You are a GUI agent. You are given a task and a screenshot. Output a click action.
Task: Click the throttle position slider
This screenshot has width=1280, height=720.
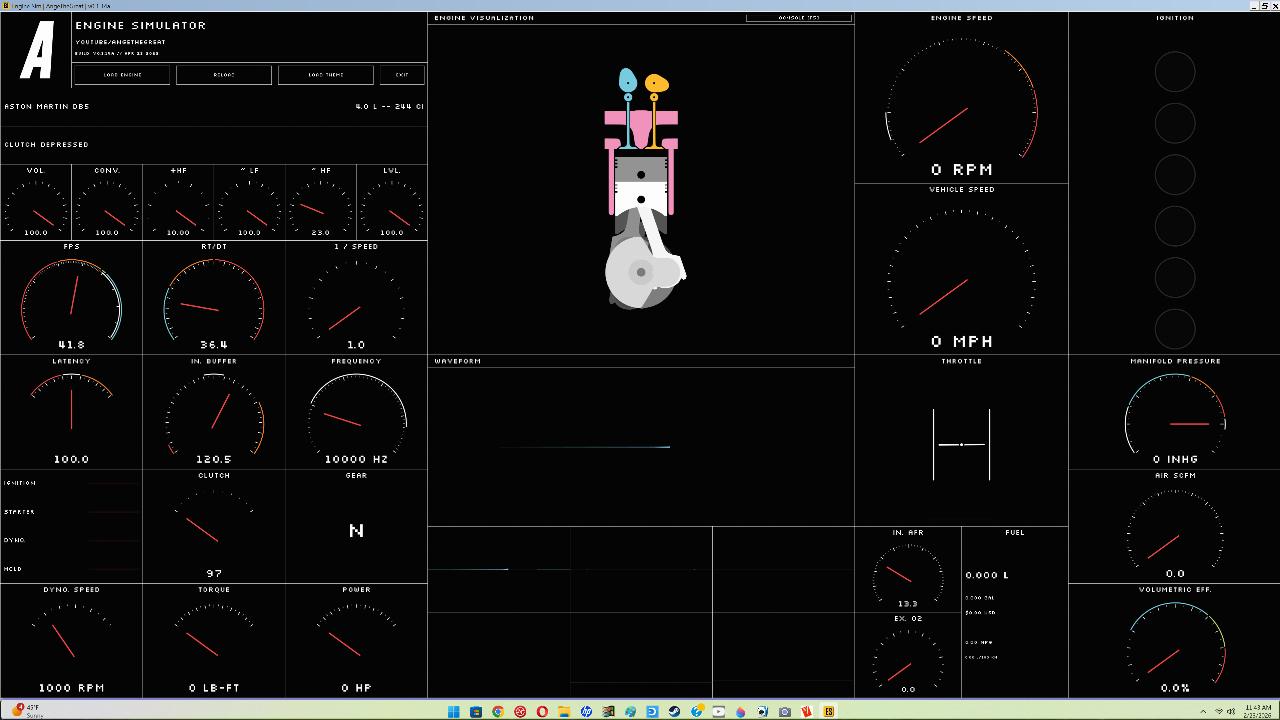pos(961,444)
